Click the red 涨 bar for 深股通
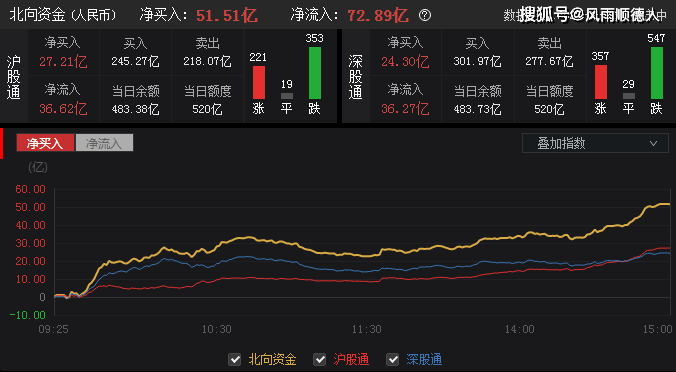 point(601,82)
